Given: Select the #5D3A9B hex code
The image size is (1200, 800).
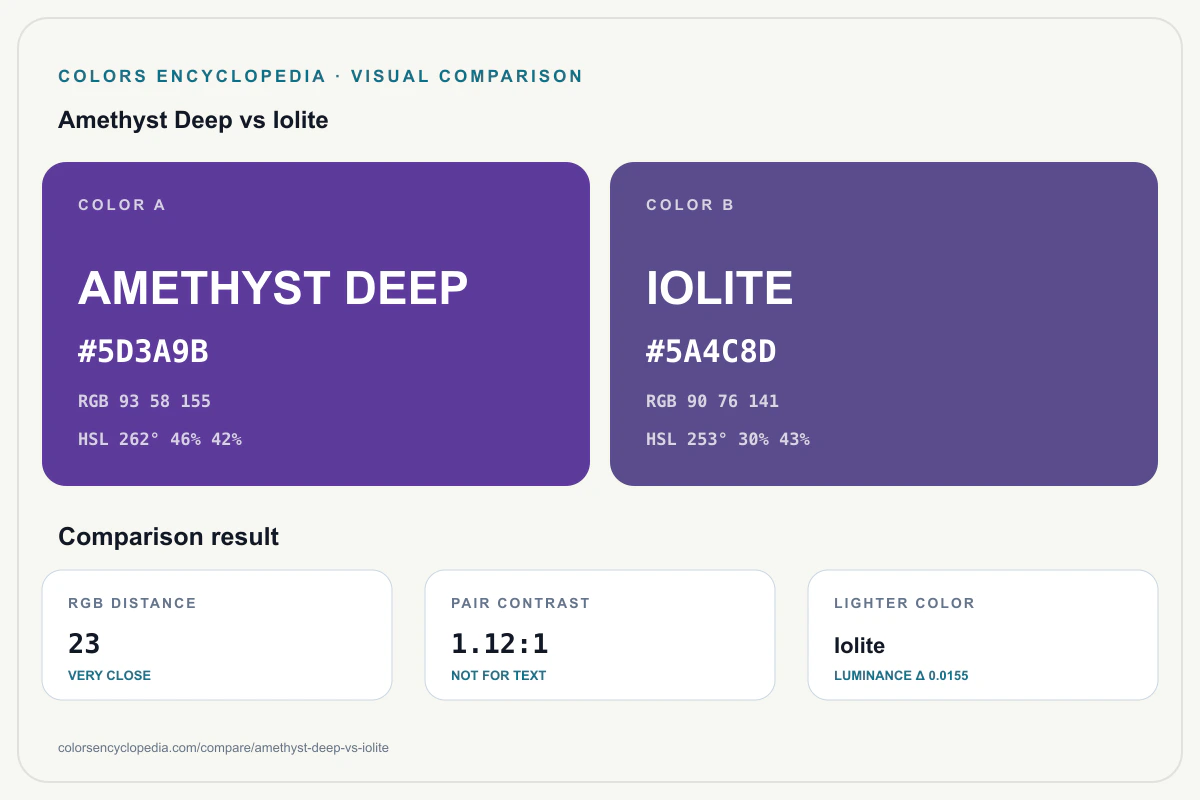Looking at the screenshot, I should point(143,352).
